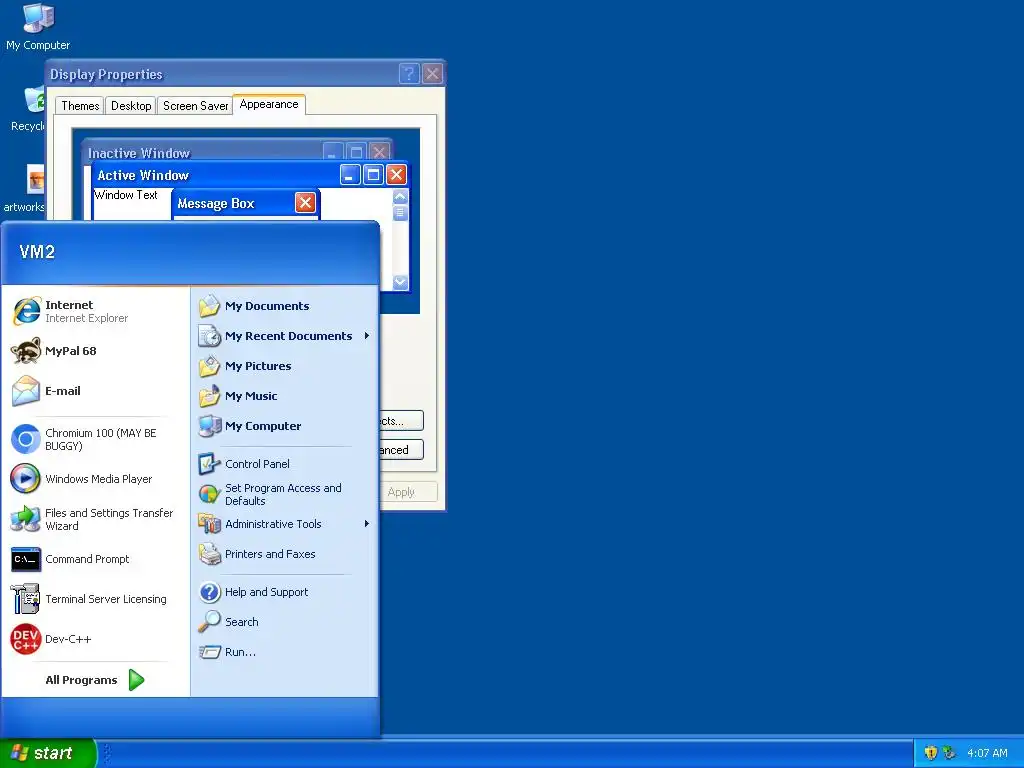Launch Chromium 100 icon
The height and width of the screenshot is (768, 1024).
point(26,439)
